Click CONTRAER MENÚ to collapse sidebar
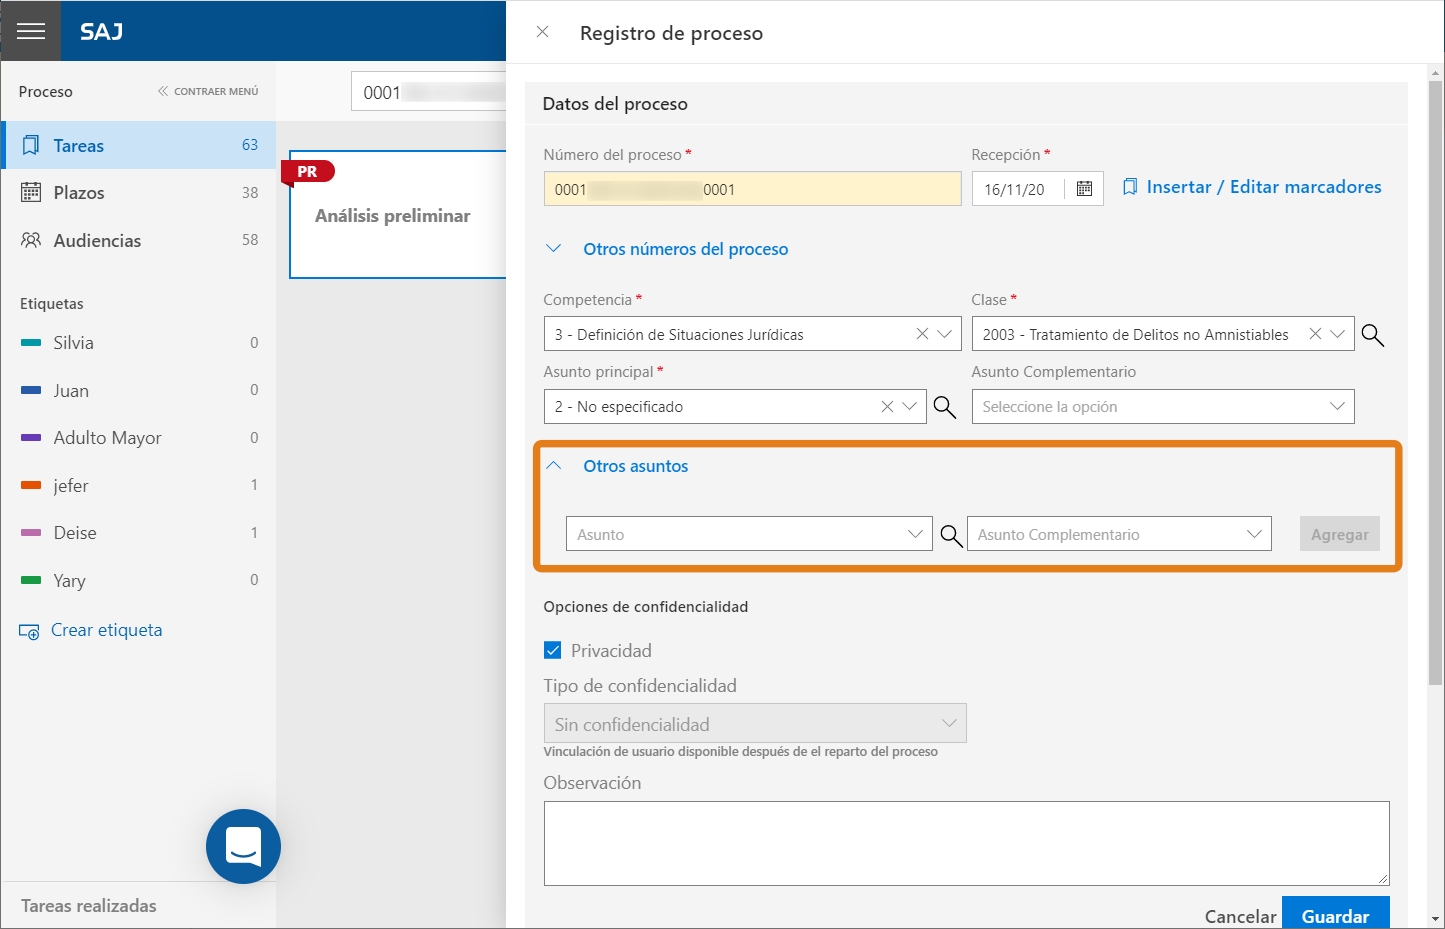This screenshot has height=929, width=1445. [x=216, y=91]
